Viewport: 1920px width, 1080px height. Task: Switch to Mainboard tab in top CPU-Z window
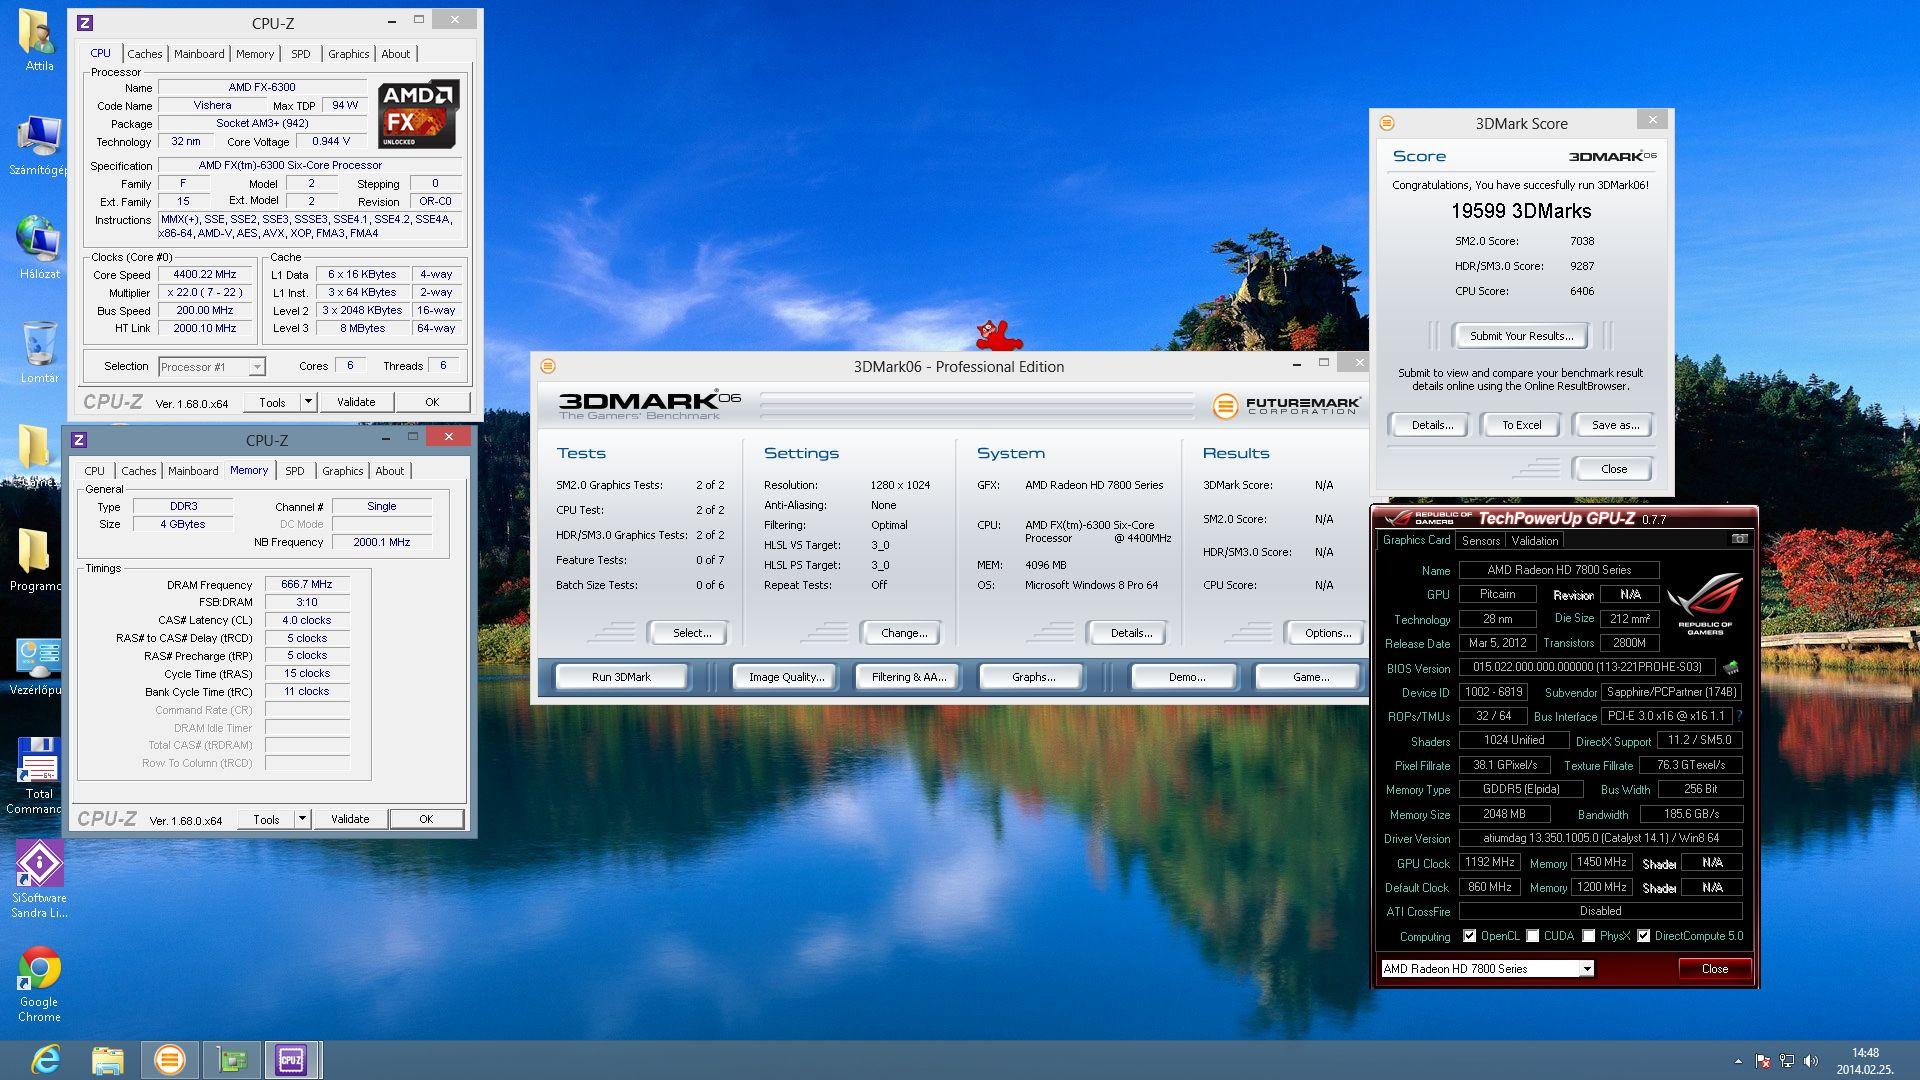199,54
